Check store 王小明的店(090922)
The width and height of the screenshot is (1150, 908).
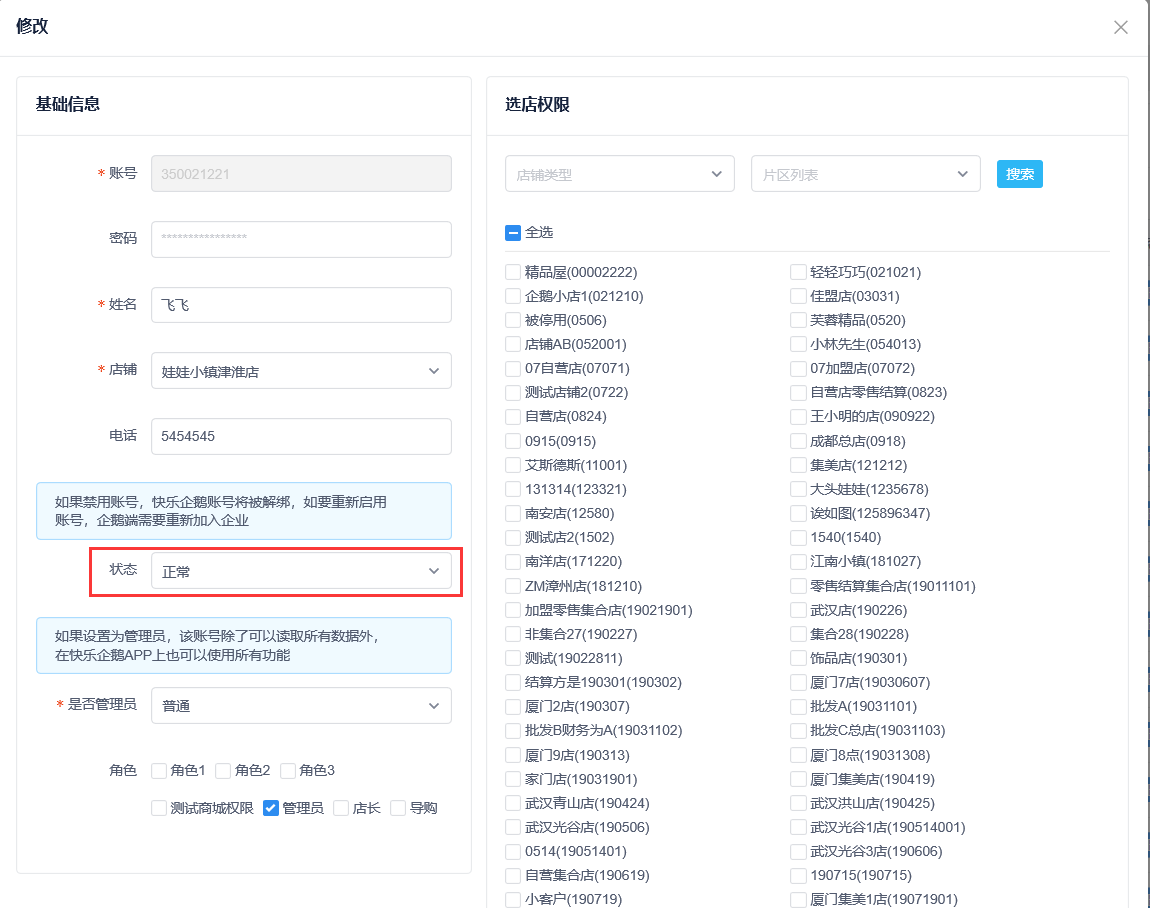(x=798, y=417)
